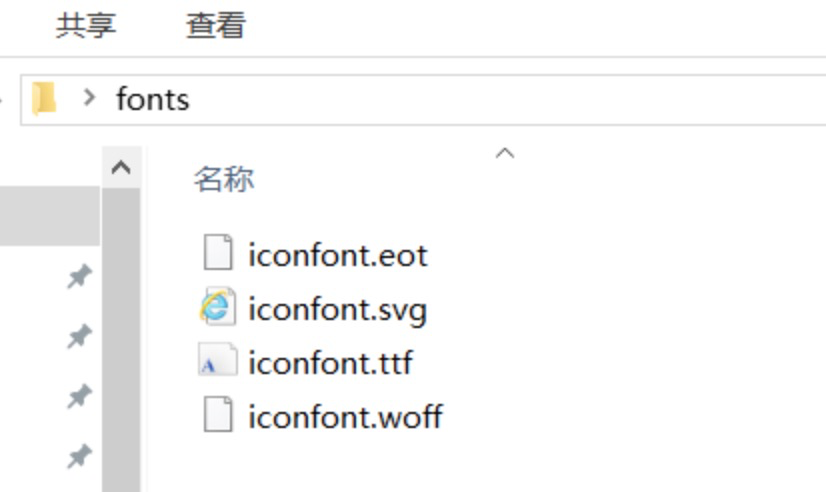Select the fonts breadcrumb in the address bar

[152, 99]
